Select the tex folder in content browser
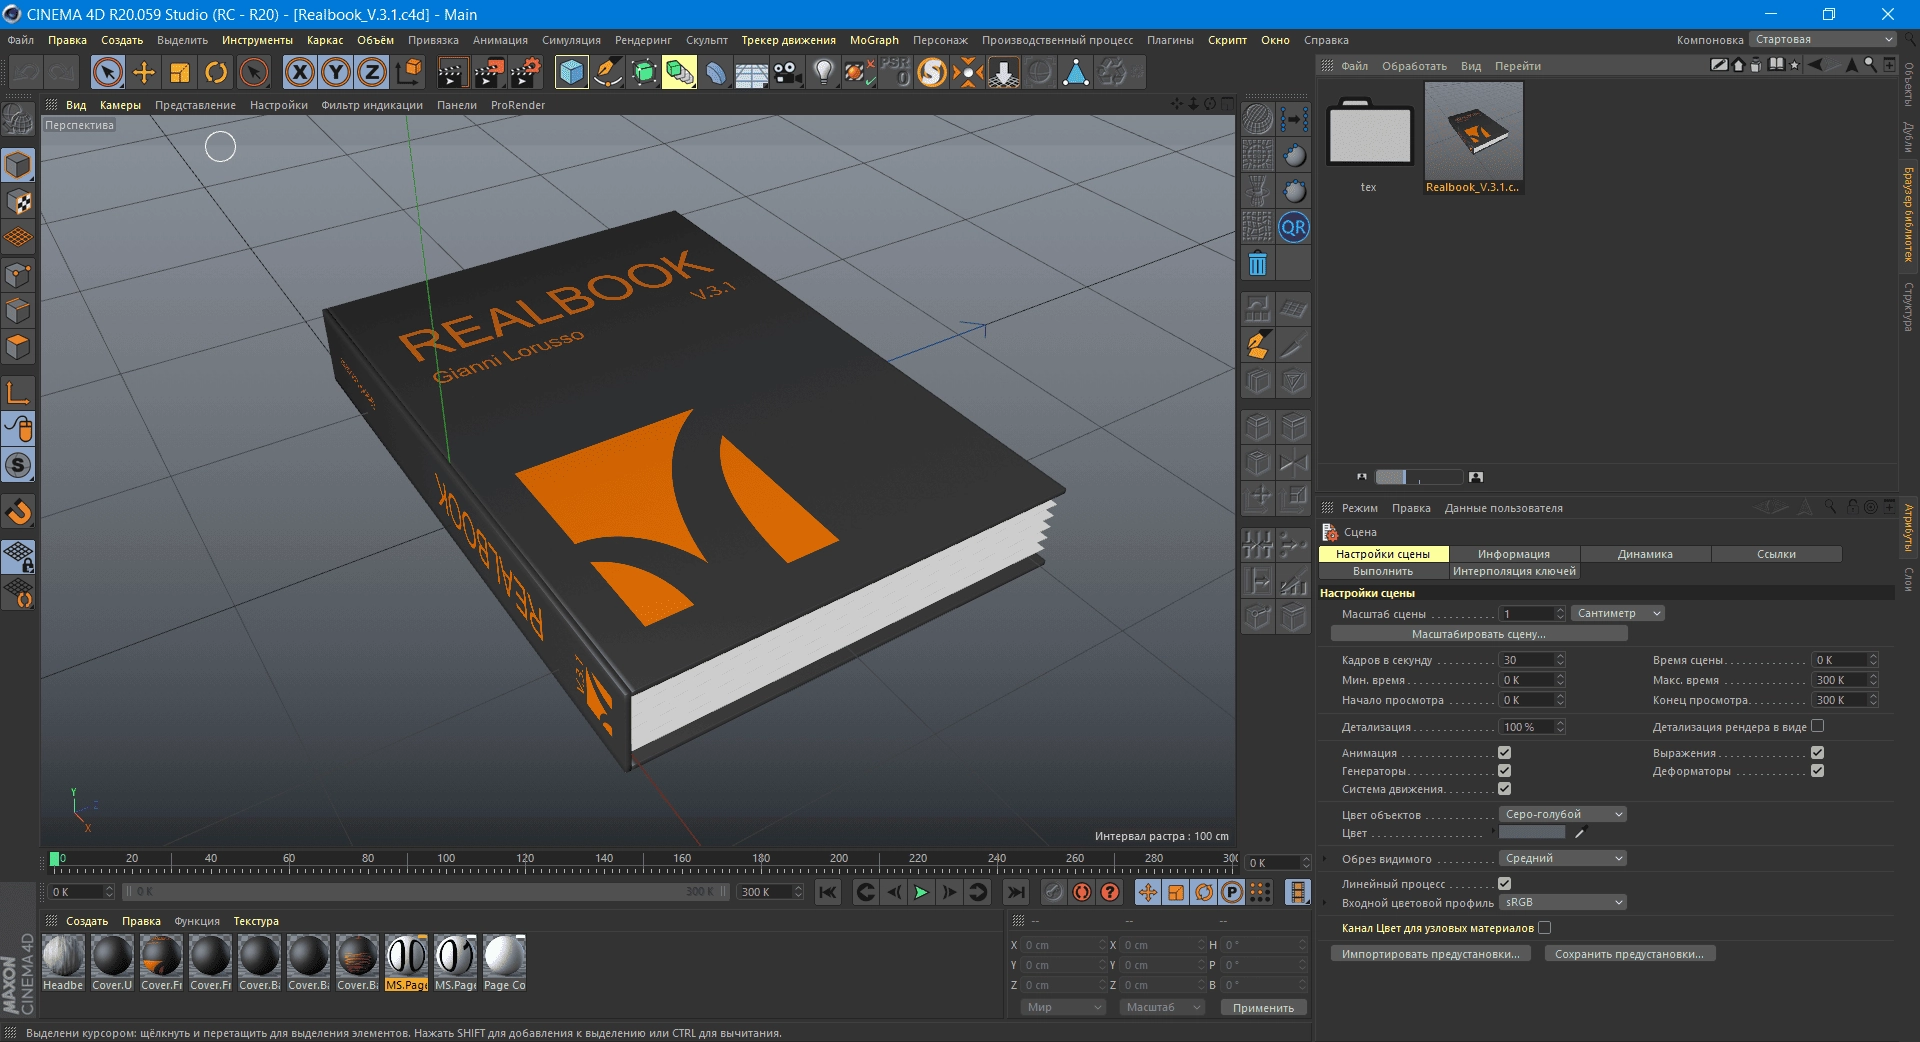Screen dimensions: 1920x1042 [1369, 135]
